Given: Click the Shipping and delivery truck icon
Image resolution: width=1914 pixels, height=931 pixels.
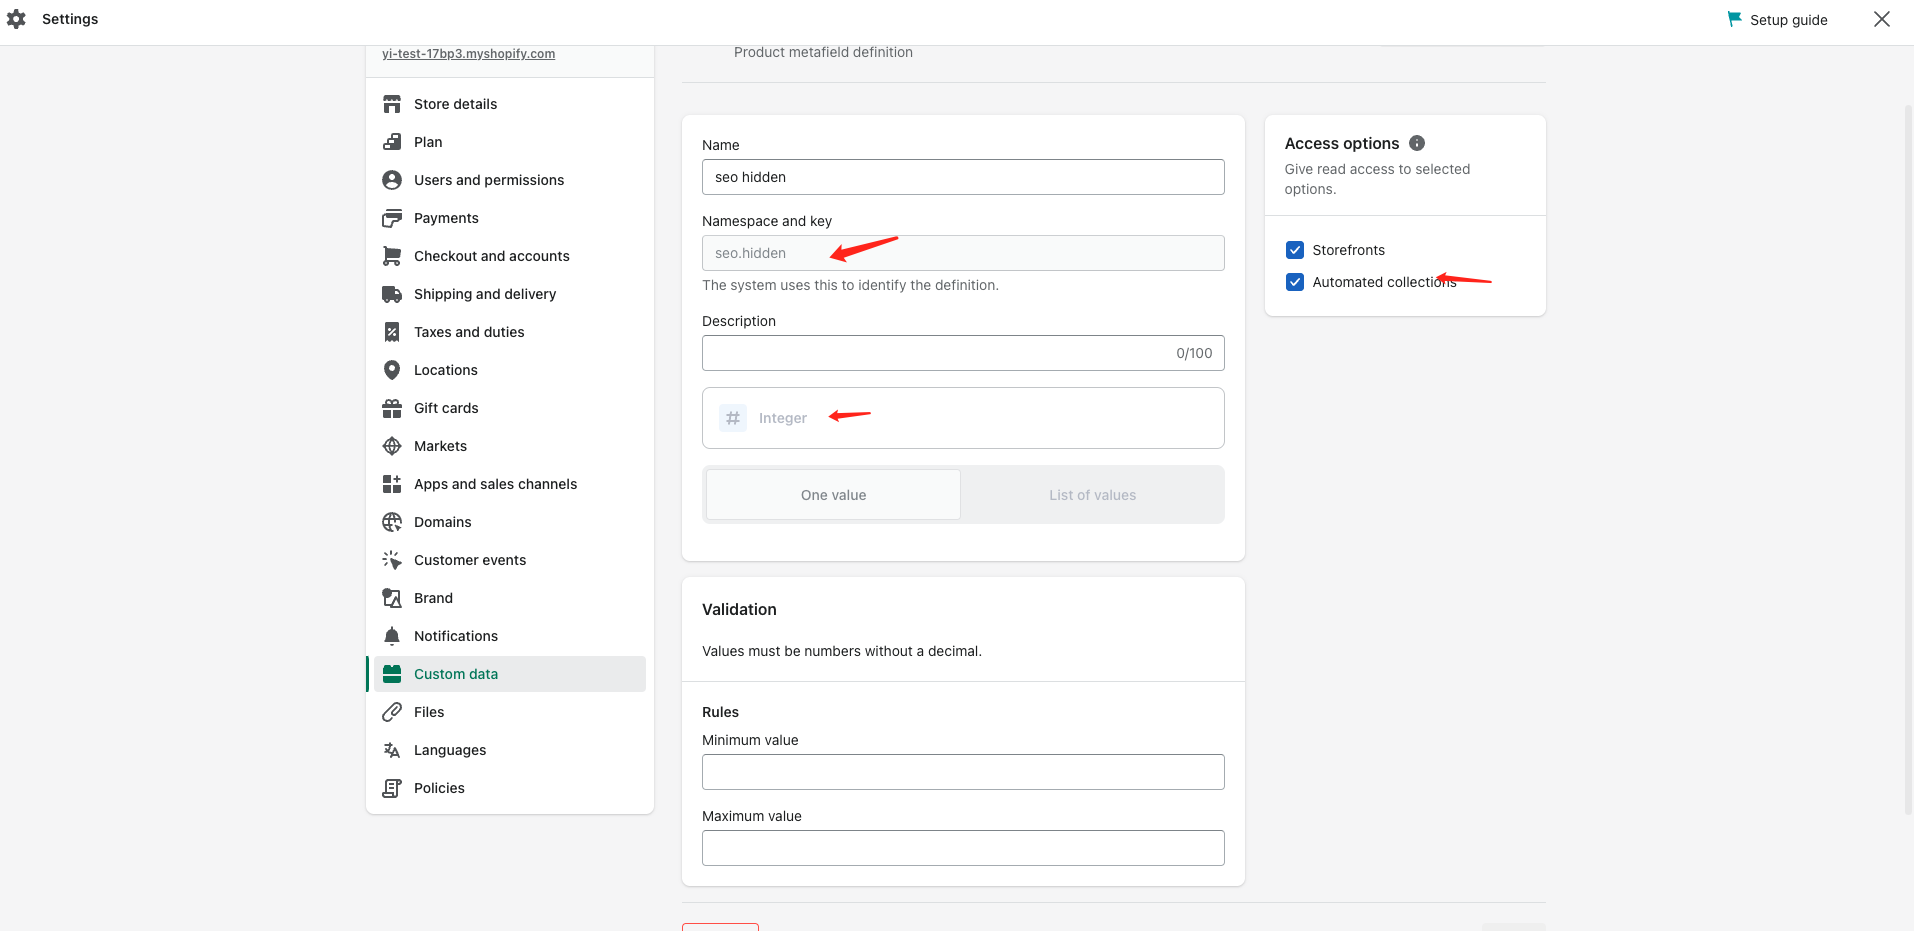Looking at the screenshot, I should point(392,294).
